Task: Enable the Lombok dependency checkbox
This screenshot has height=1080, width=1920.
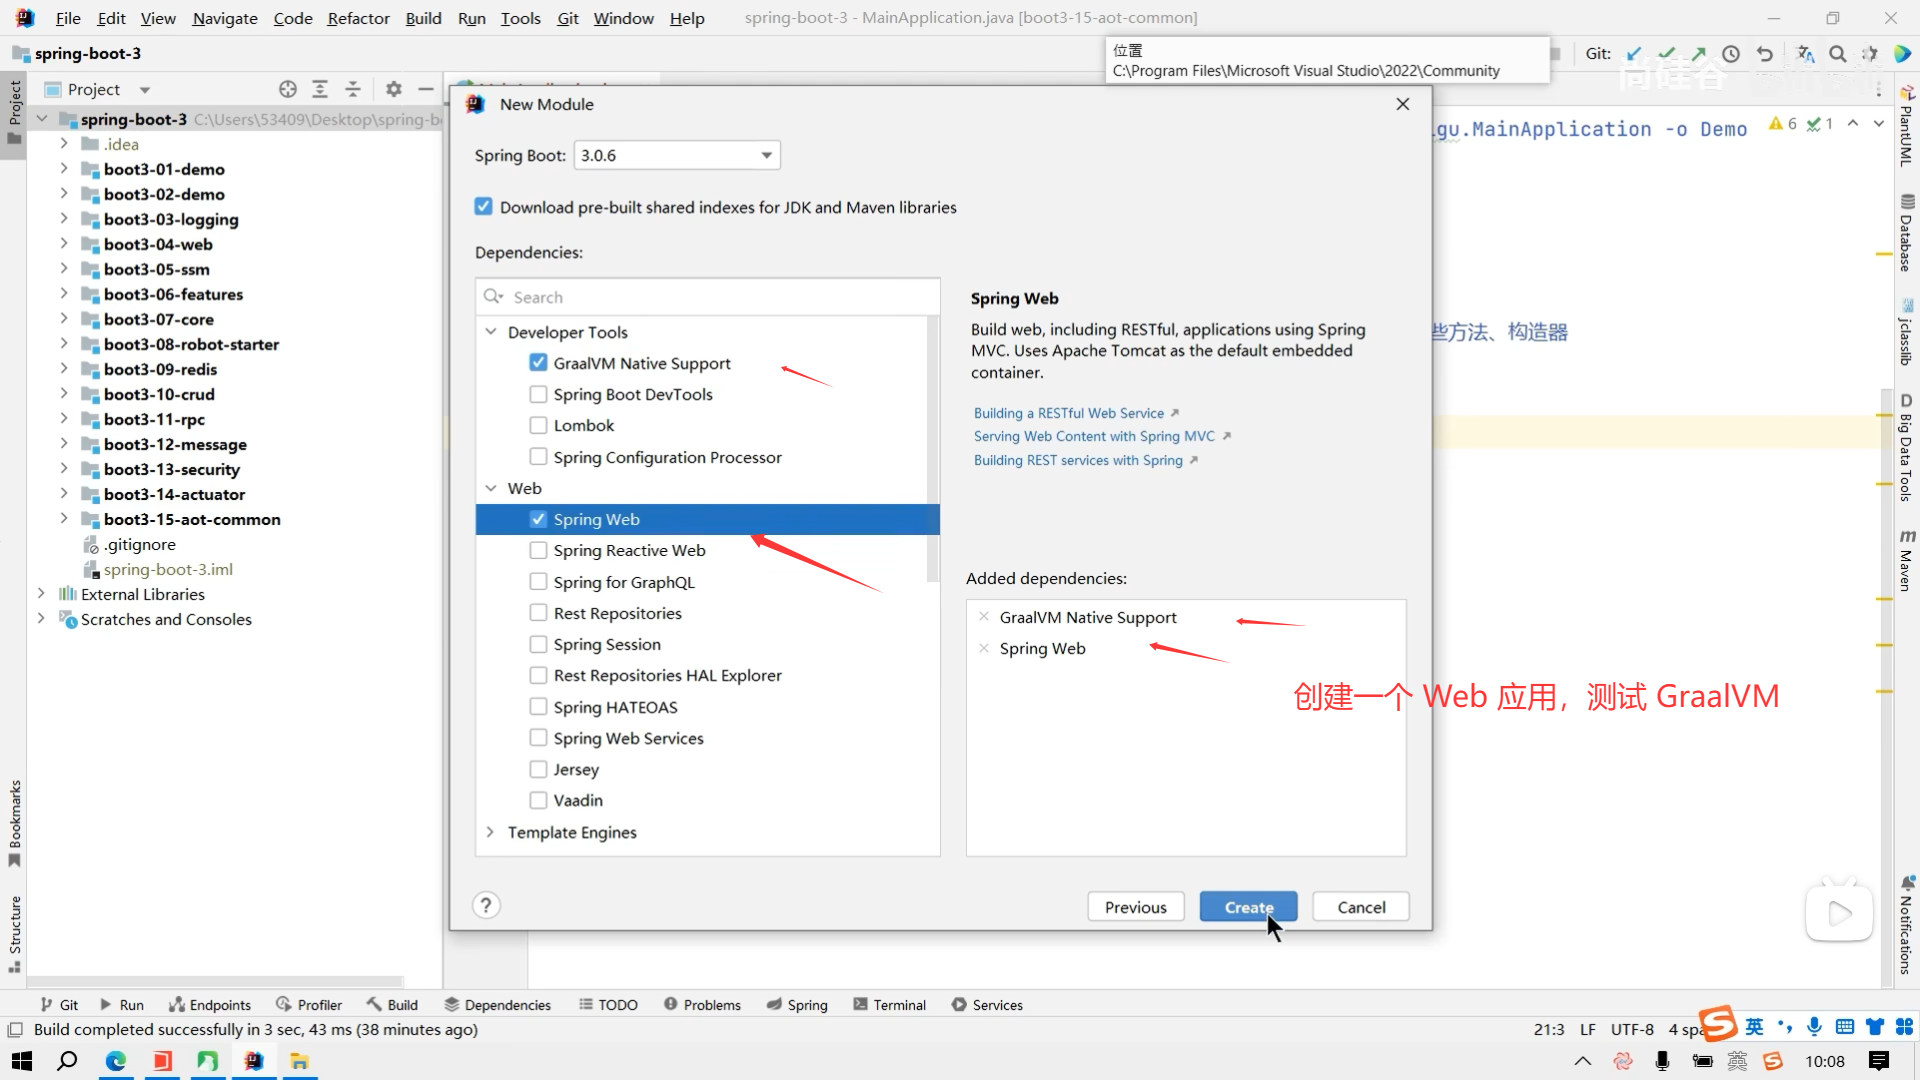Action: coord(538,425)
